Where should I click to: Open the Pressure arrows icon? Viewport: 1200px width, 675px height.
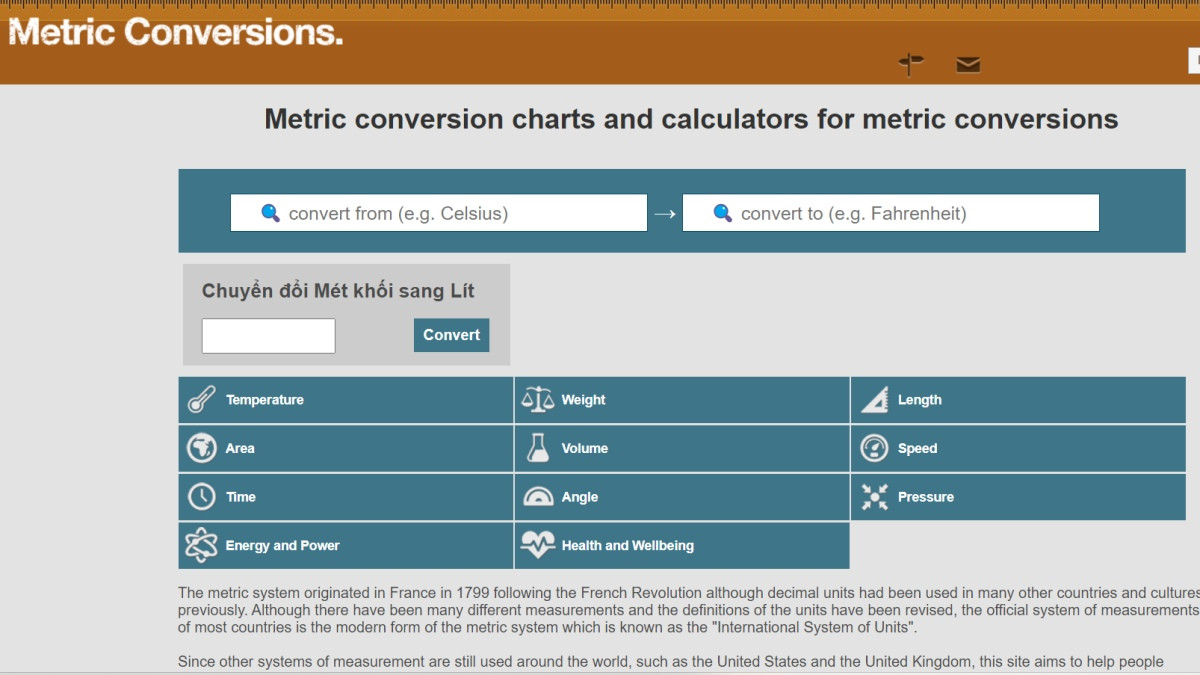tap(874, 497)
